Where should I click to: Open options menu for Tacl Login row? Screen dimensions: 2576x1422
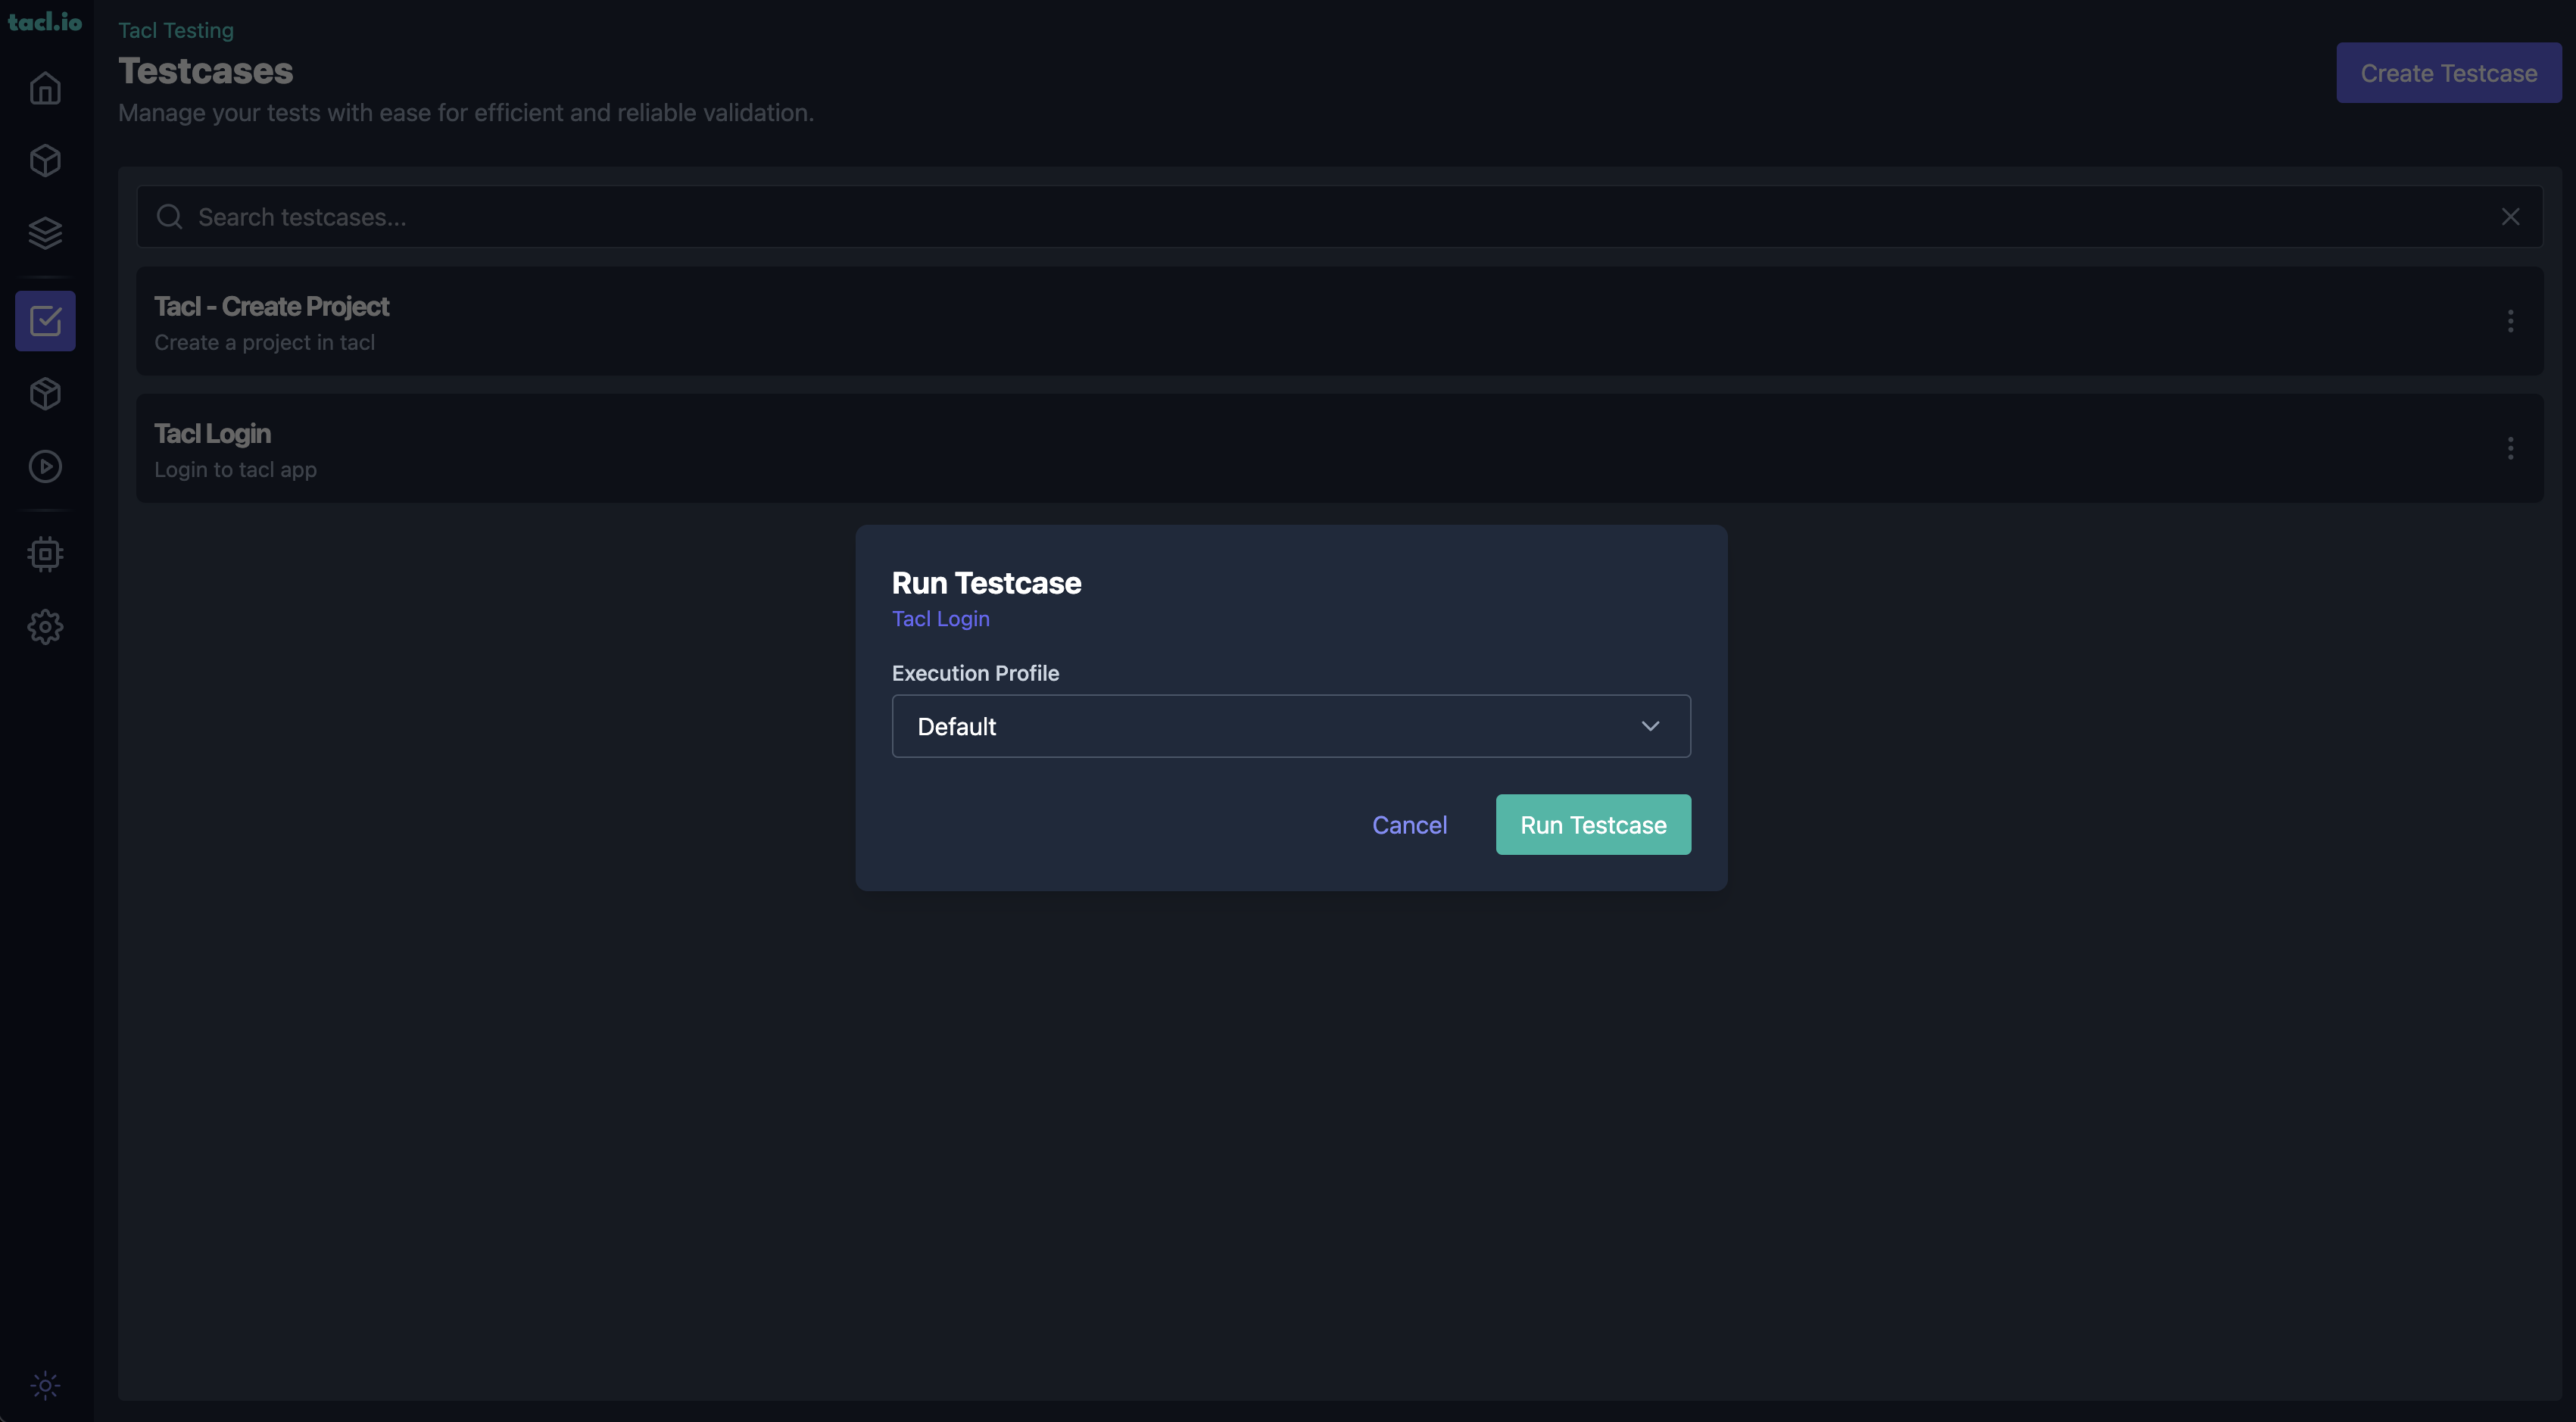(2510, 448)
